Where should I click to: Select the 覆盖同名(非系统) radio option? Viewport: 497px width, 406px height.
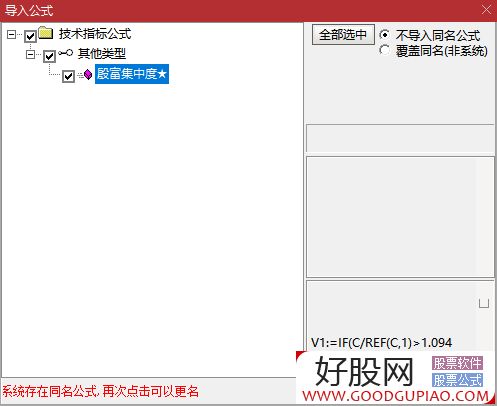point(384,50)
